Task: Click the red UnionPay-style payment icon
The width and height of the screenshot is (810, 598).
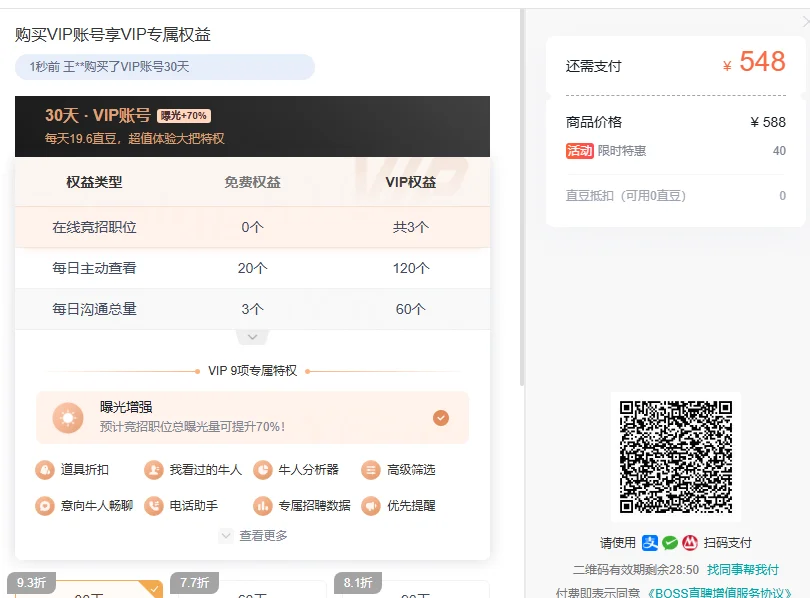Action: (690, 543)
